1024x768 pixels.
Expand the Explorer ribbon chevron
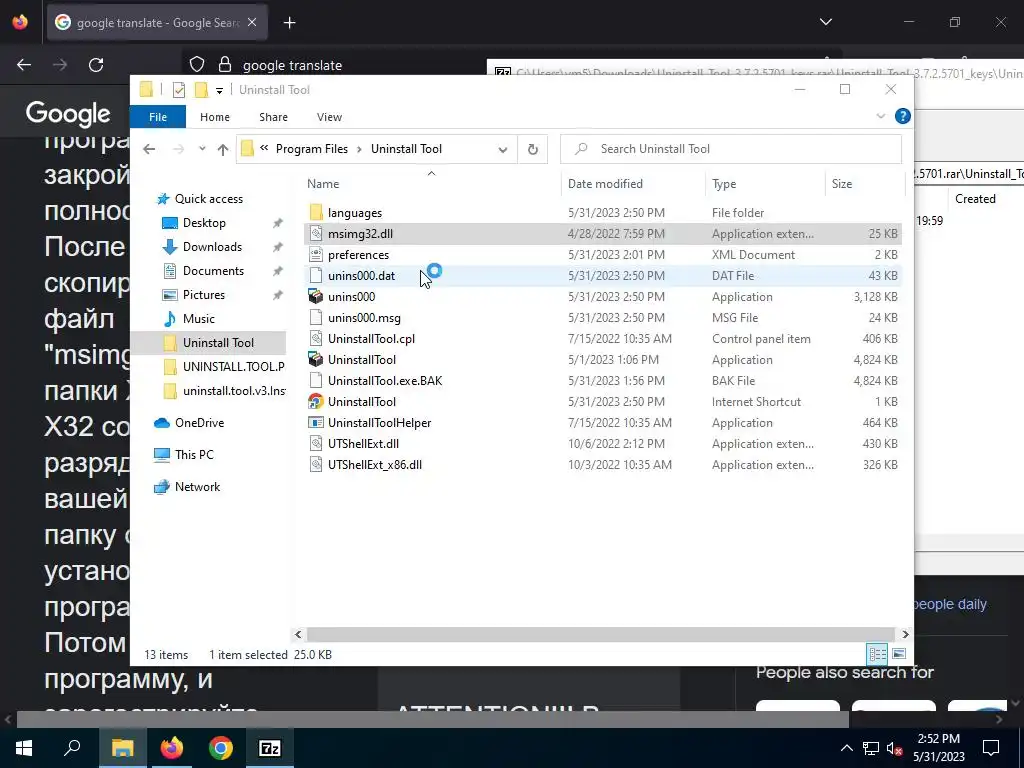[880, 116]
